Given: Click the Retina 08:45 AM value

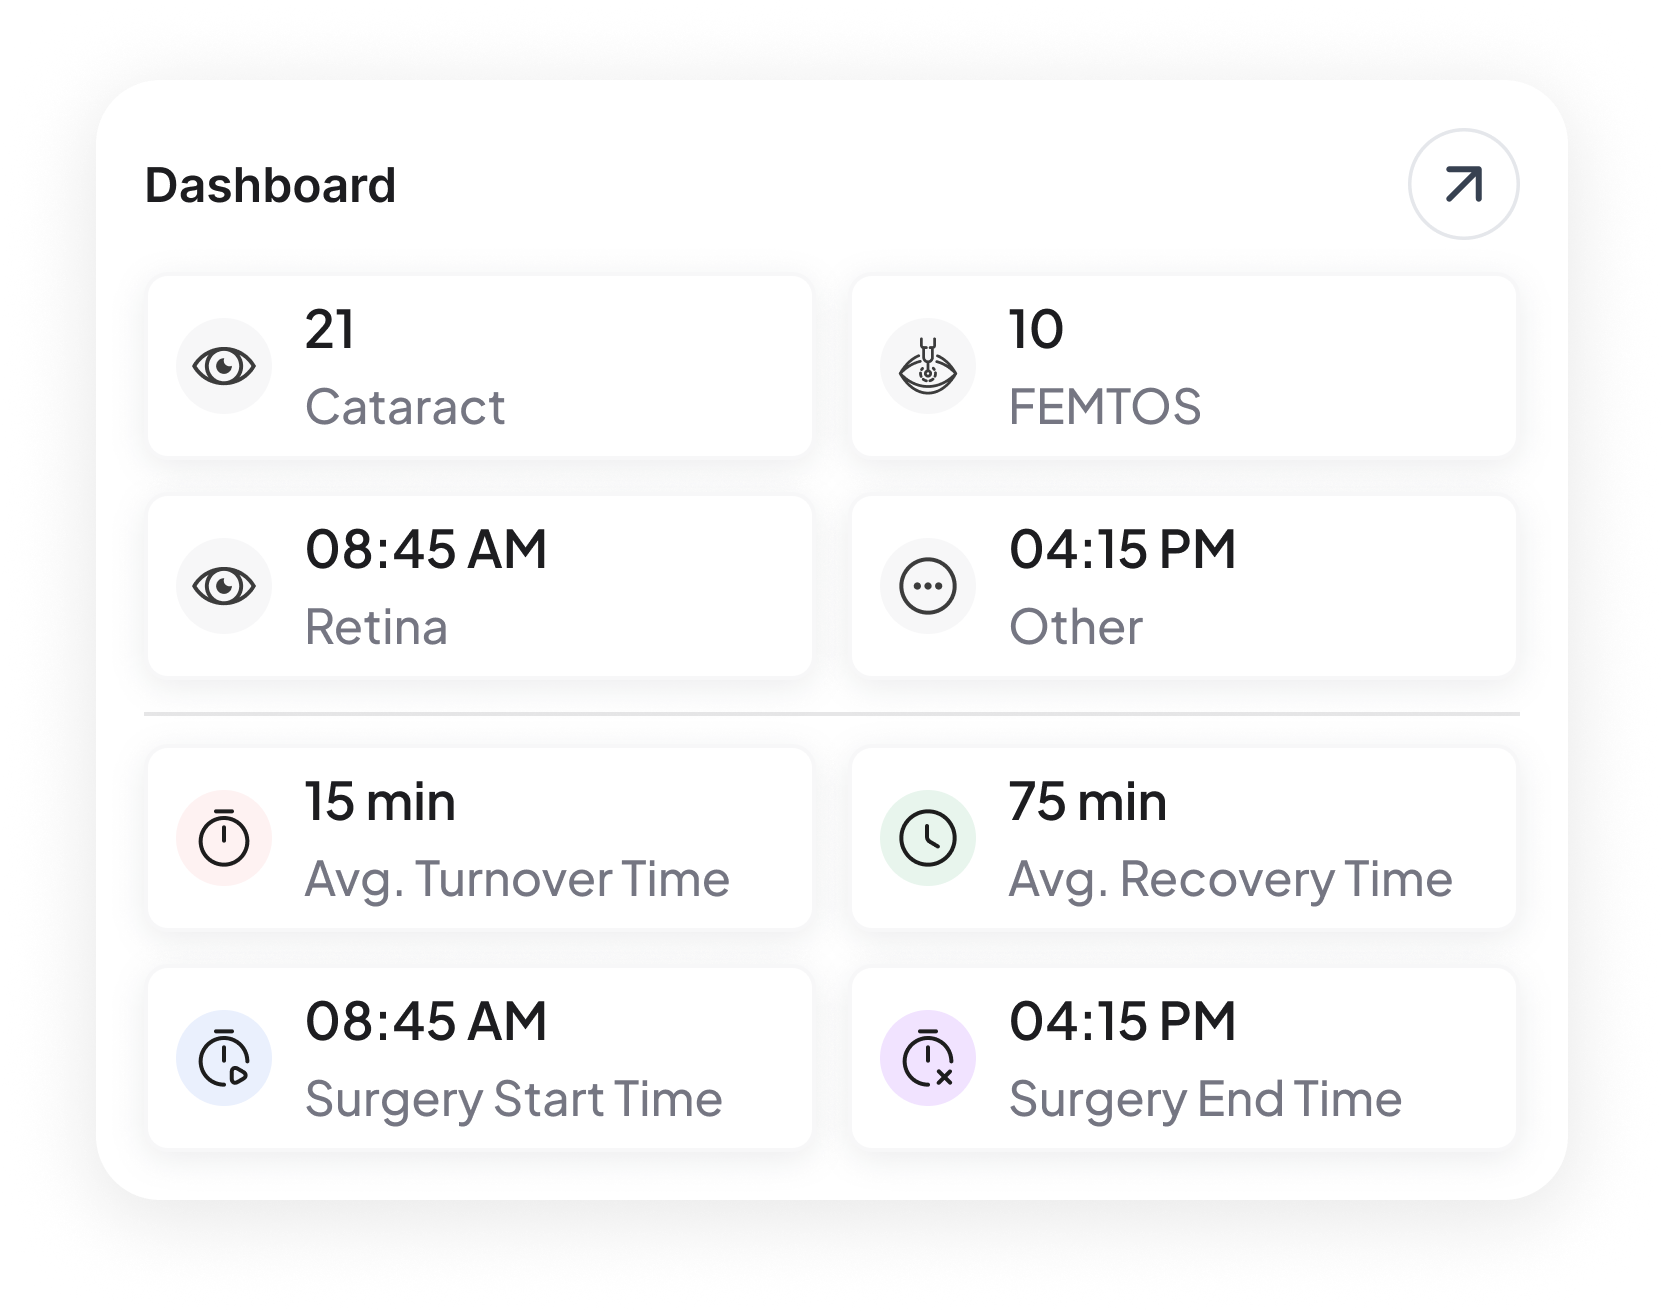Looking at the screenshot, I should (x=426, y=549).
